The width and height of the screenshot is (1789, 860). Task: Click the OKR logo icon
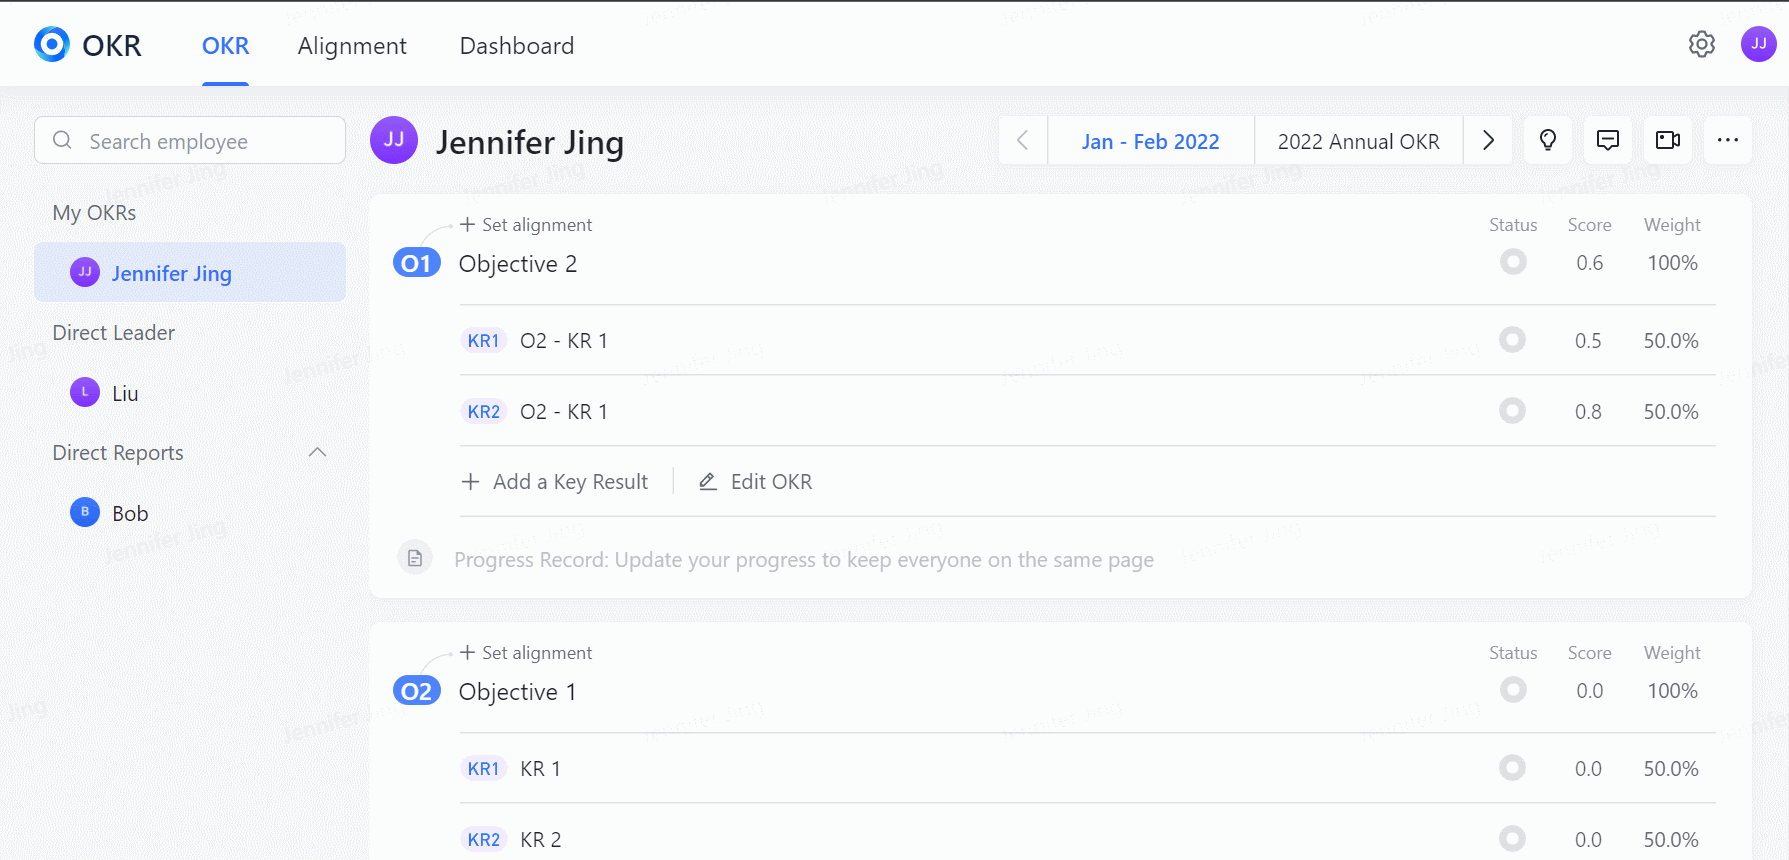[52, 45]
